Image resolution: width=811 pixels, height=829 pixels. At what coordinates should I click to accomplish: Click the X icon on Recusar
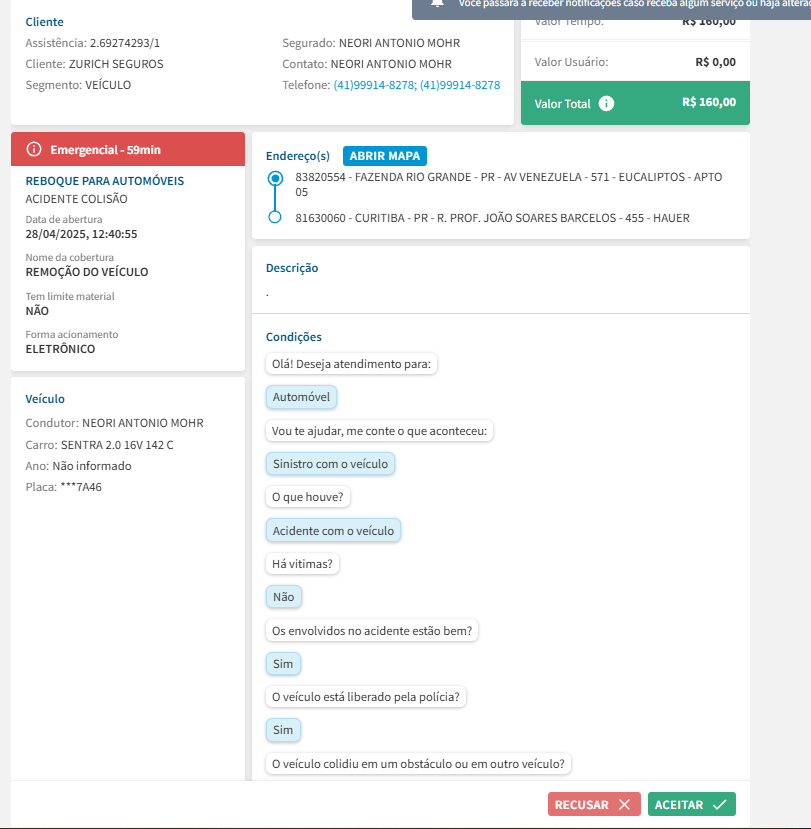624,804
